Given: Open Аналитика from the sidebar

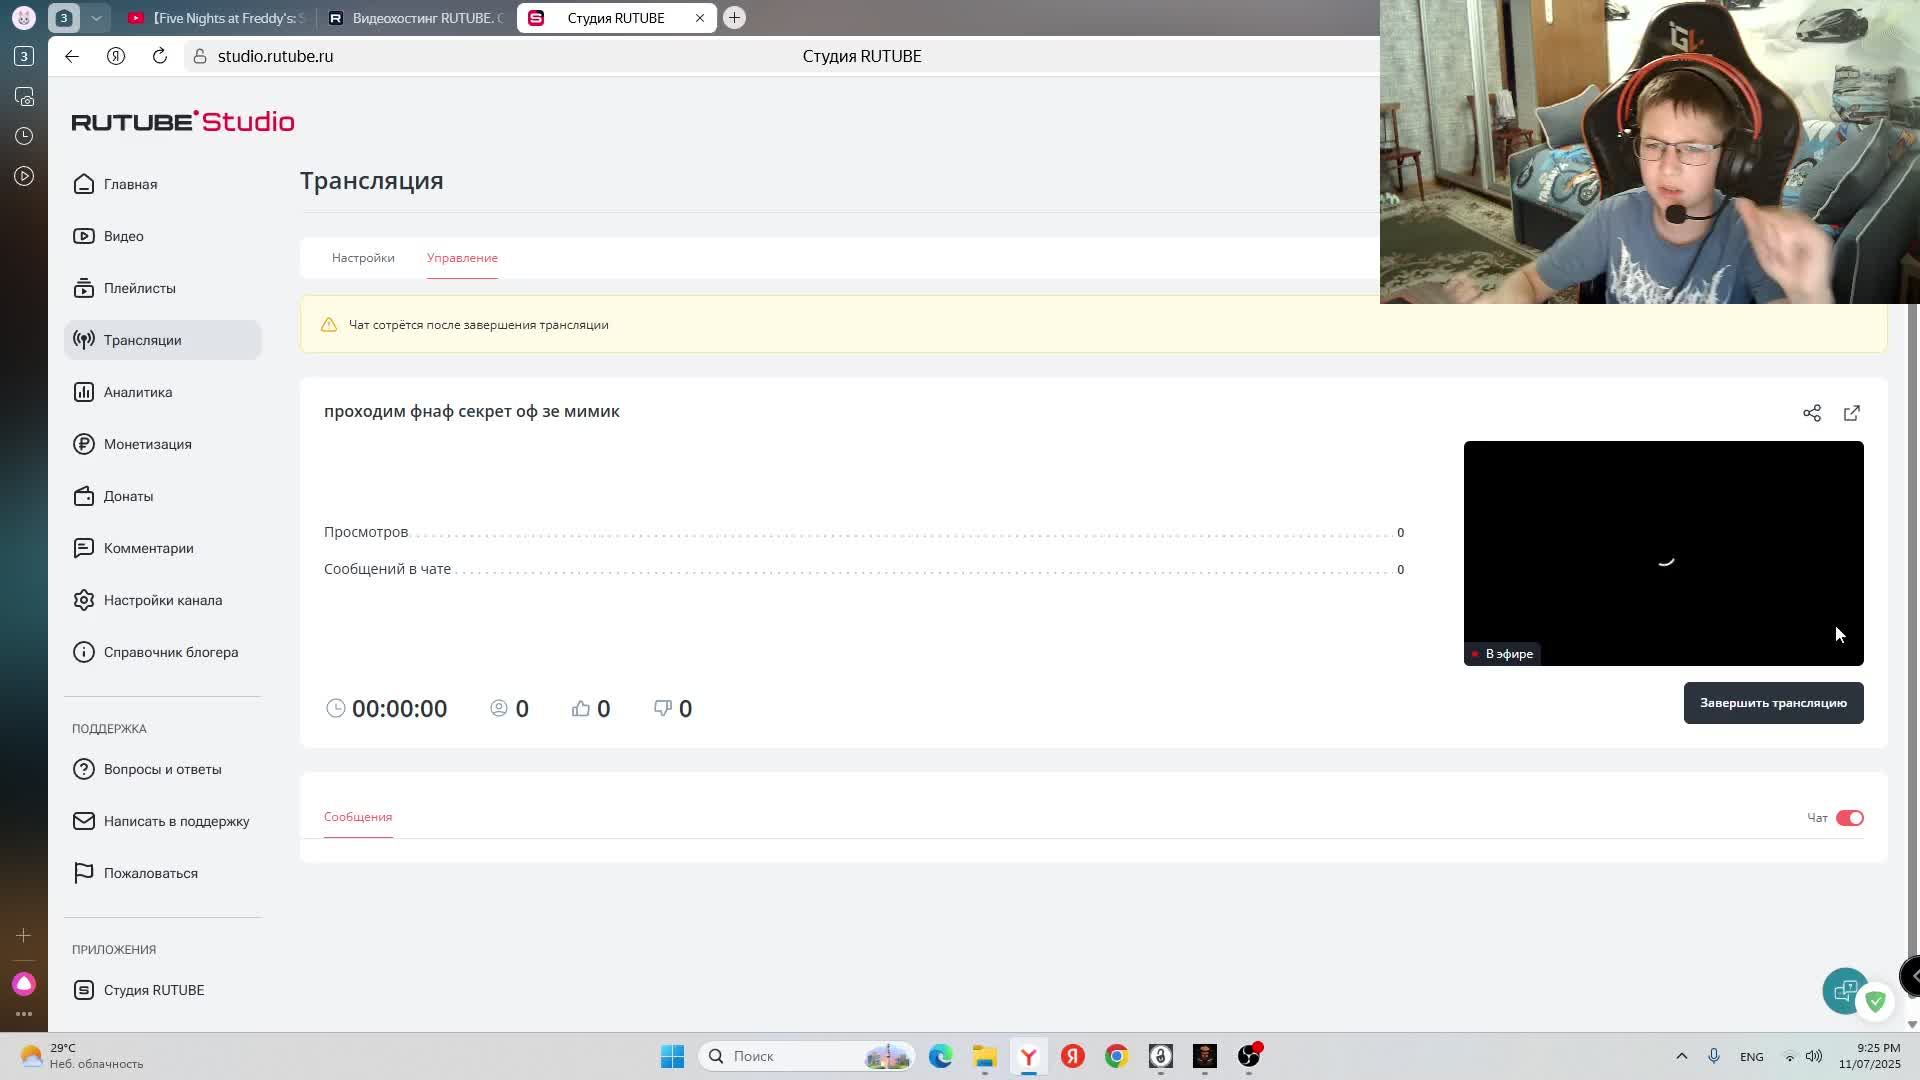Looking at the screenshot, I should (x=137, y=392).
